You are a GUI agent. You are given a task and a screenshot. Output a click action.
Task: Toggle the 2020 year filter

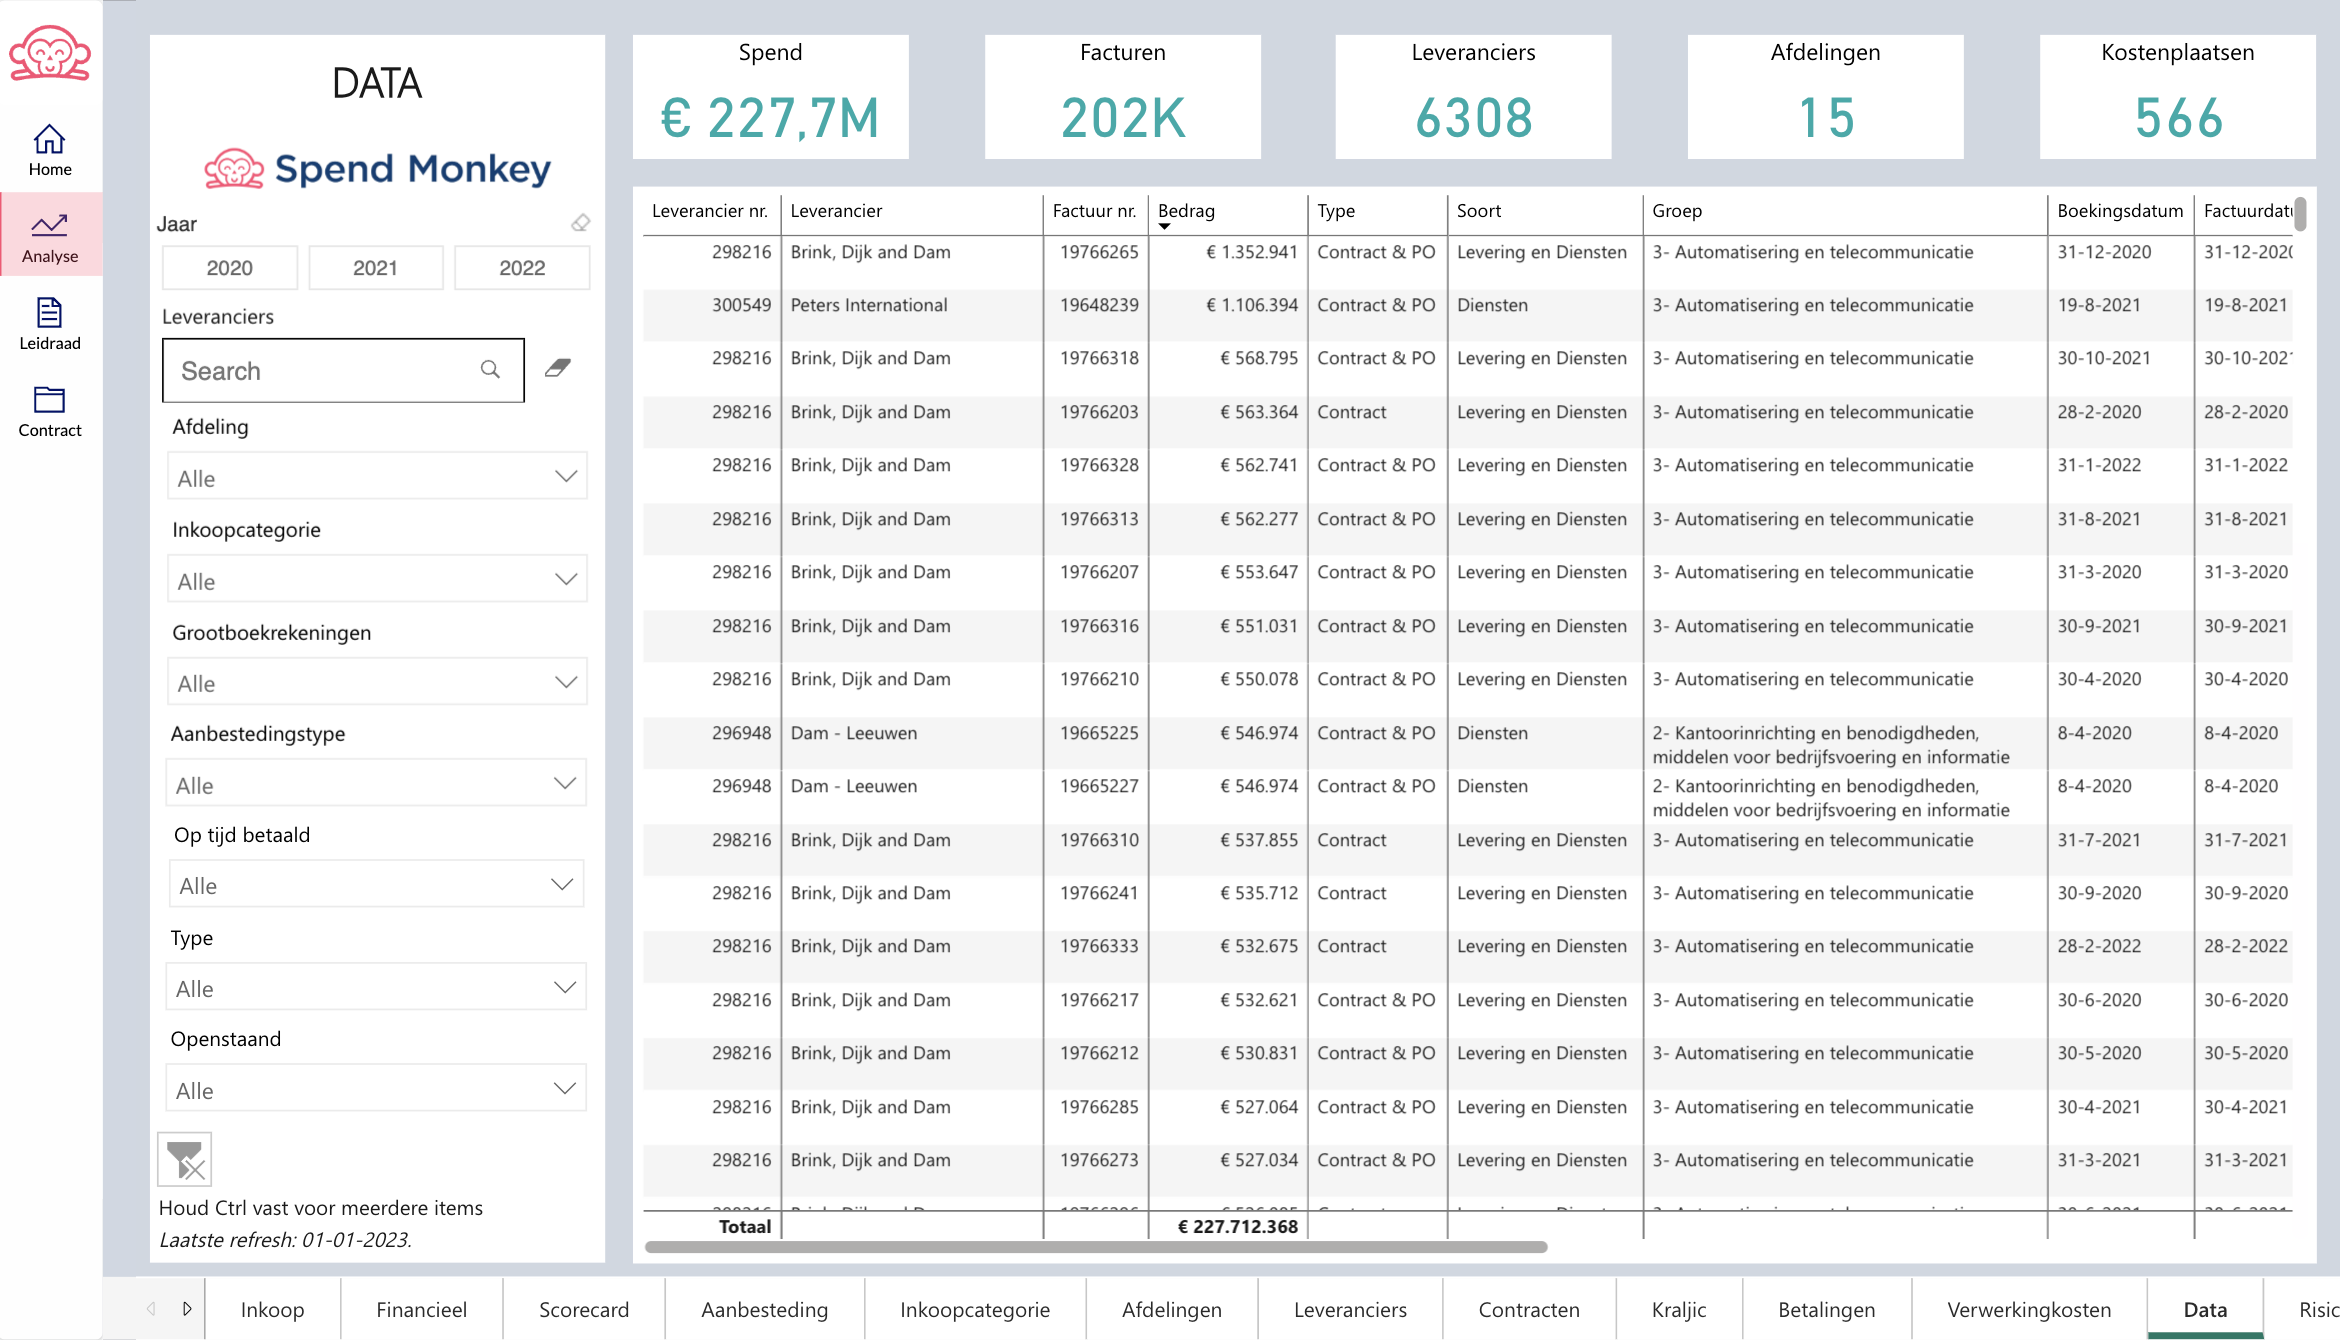click(x=230, y=268)
